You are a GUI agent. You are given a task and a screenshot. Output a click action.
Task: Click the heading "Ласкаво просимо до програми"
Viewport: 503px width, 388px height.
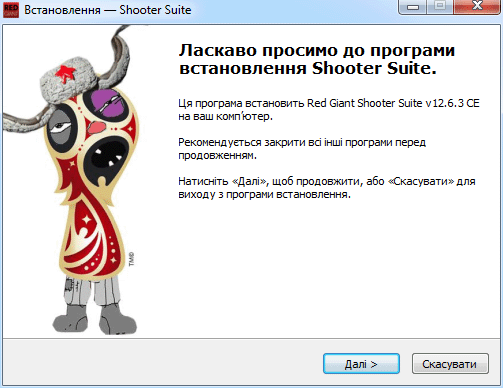[x=317, y=50]
